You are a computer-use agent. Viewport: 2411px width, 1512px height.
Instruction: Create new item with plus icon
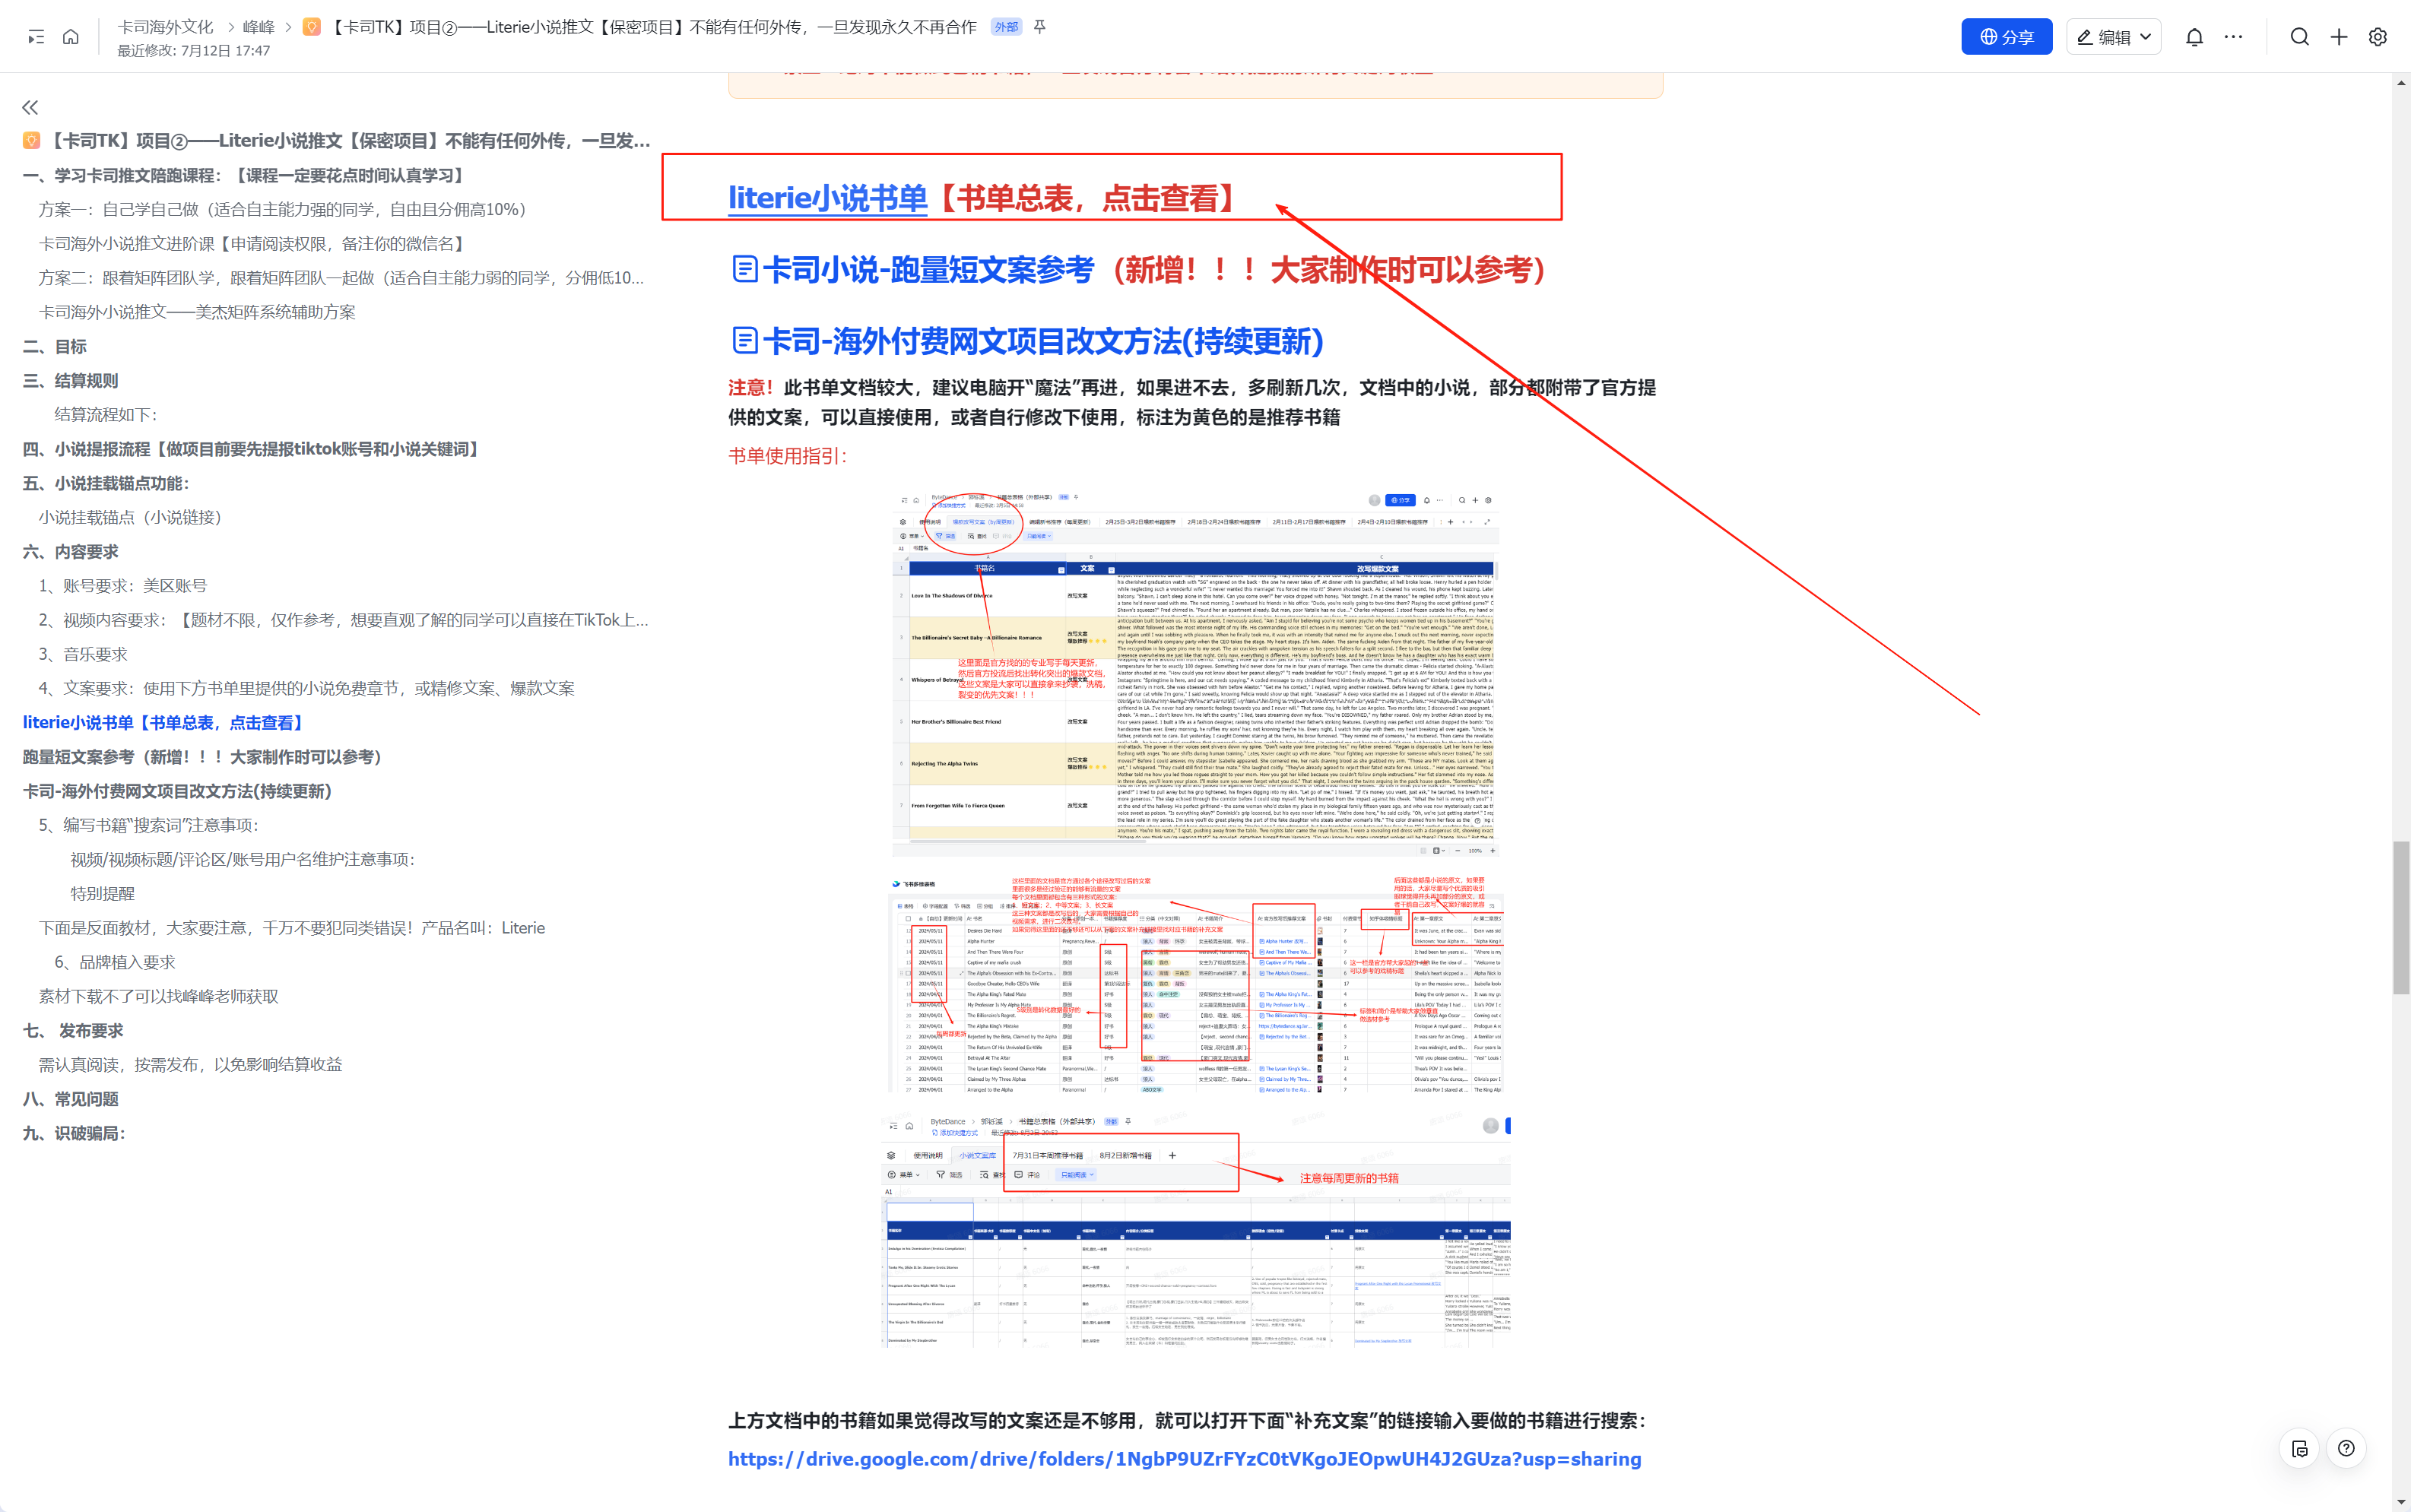[2339, 37]
